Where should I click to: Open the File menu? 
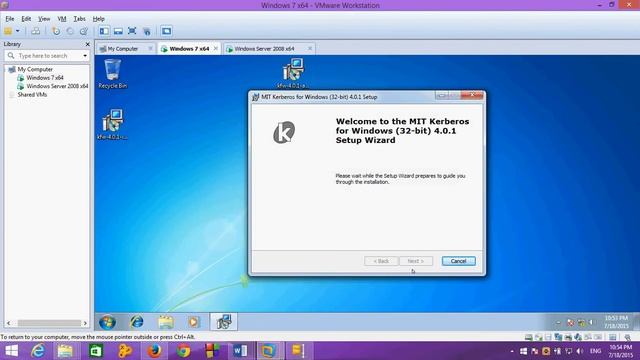(10, 19)
